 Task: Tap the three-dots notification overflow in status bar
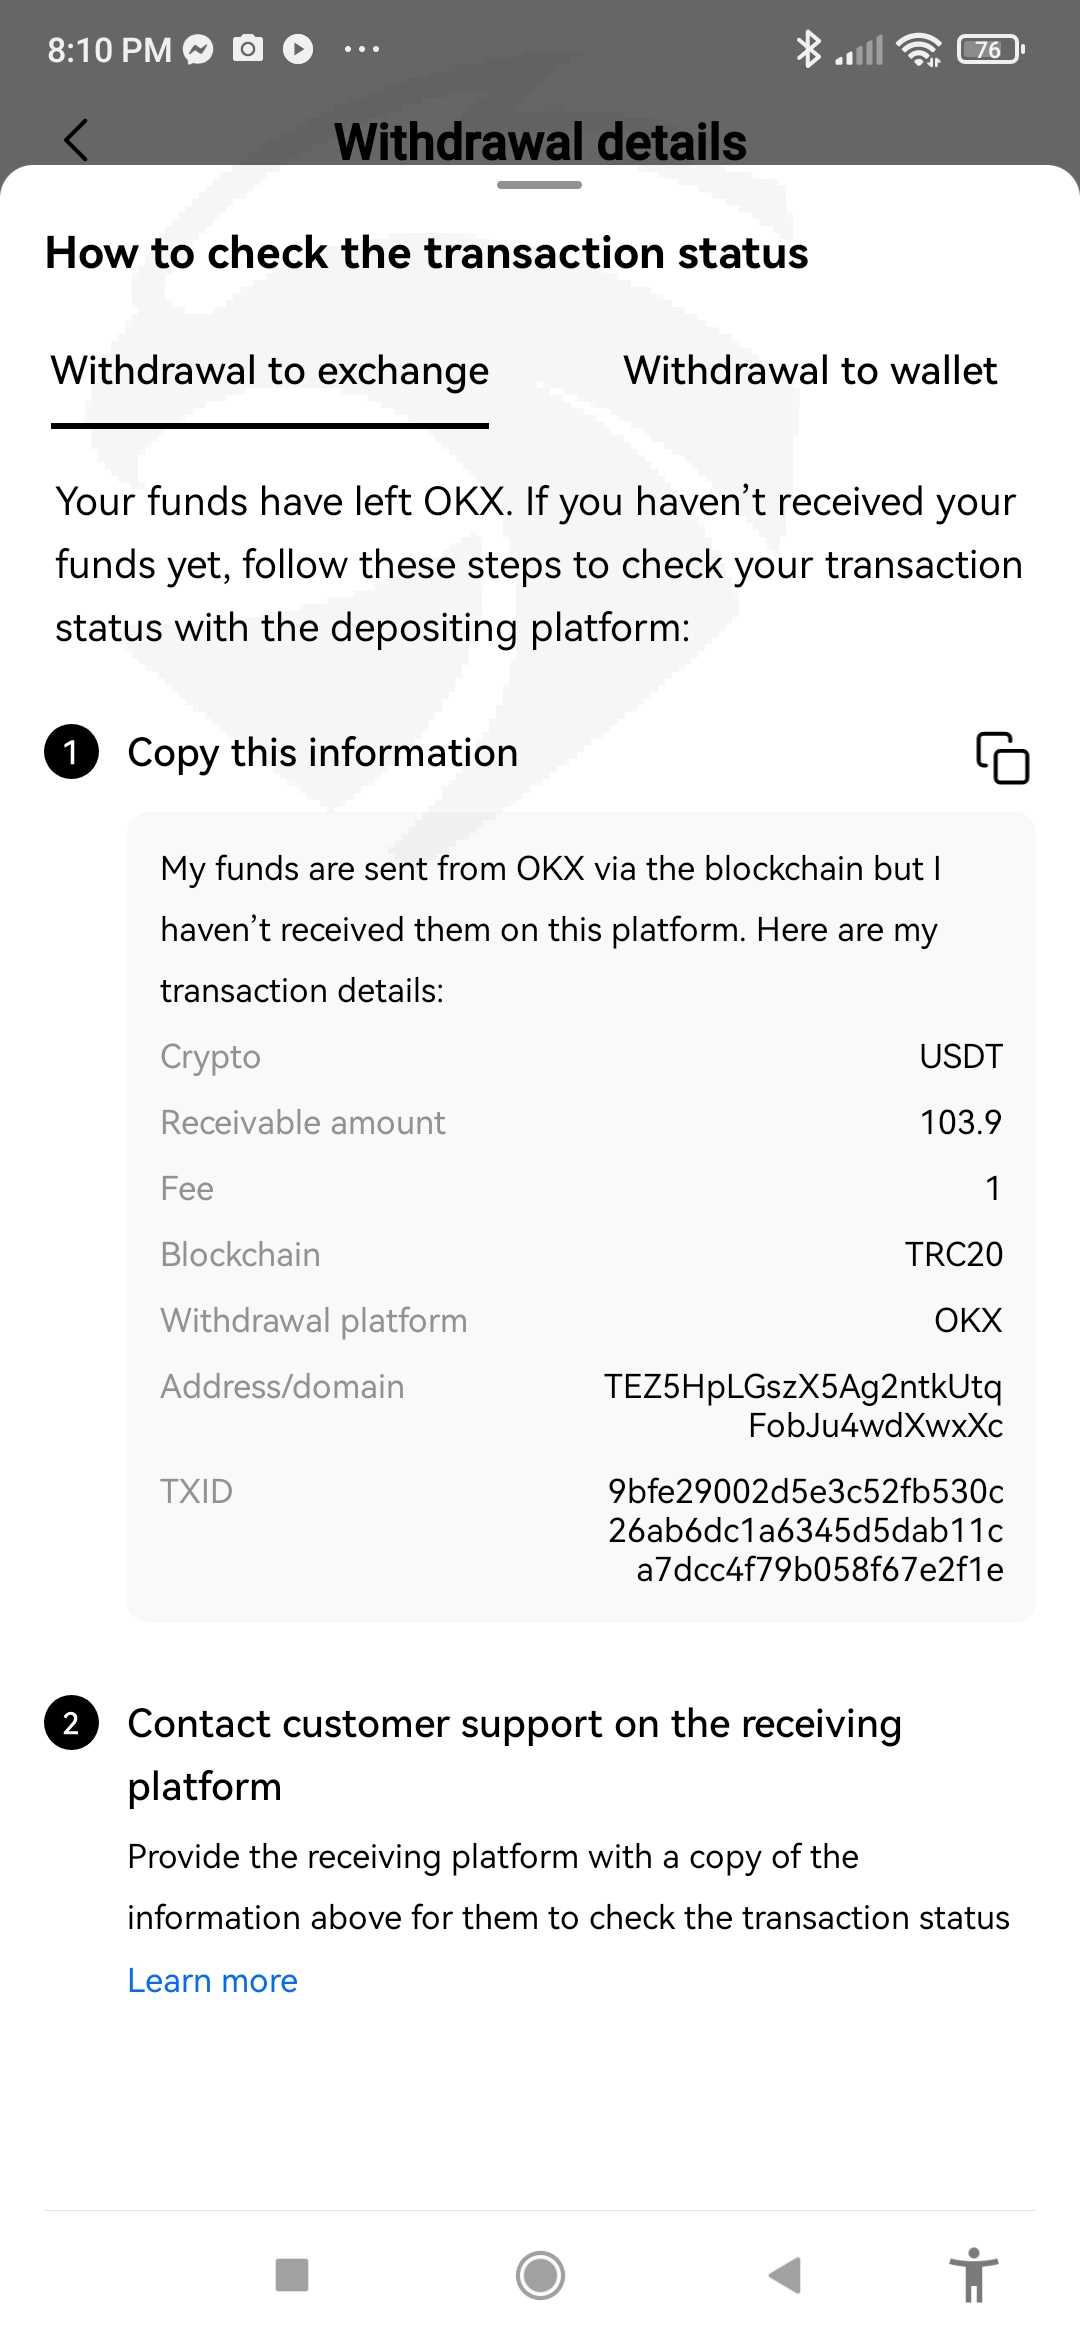(x=361, y=49)
